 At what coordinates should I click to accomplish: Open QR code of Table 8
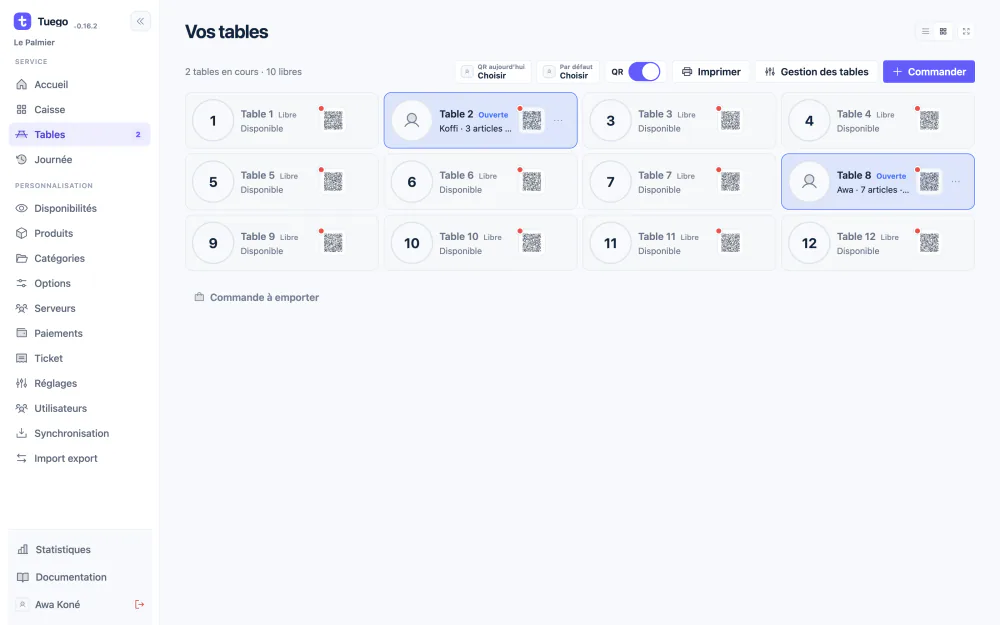929,182
